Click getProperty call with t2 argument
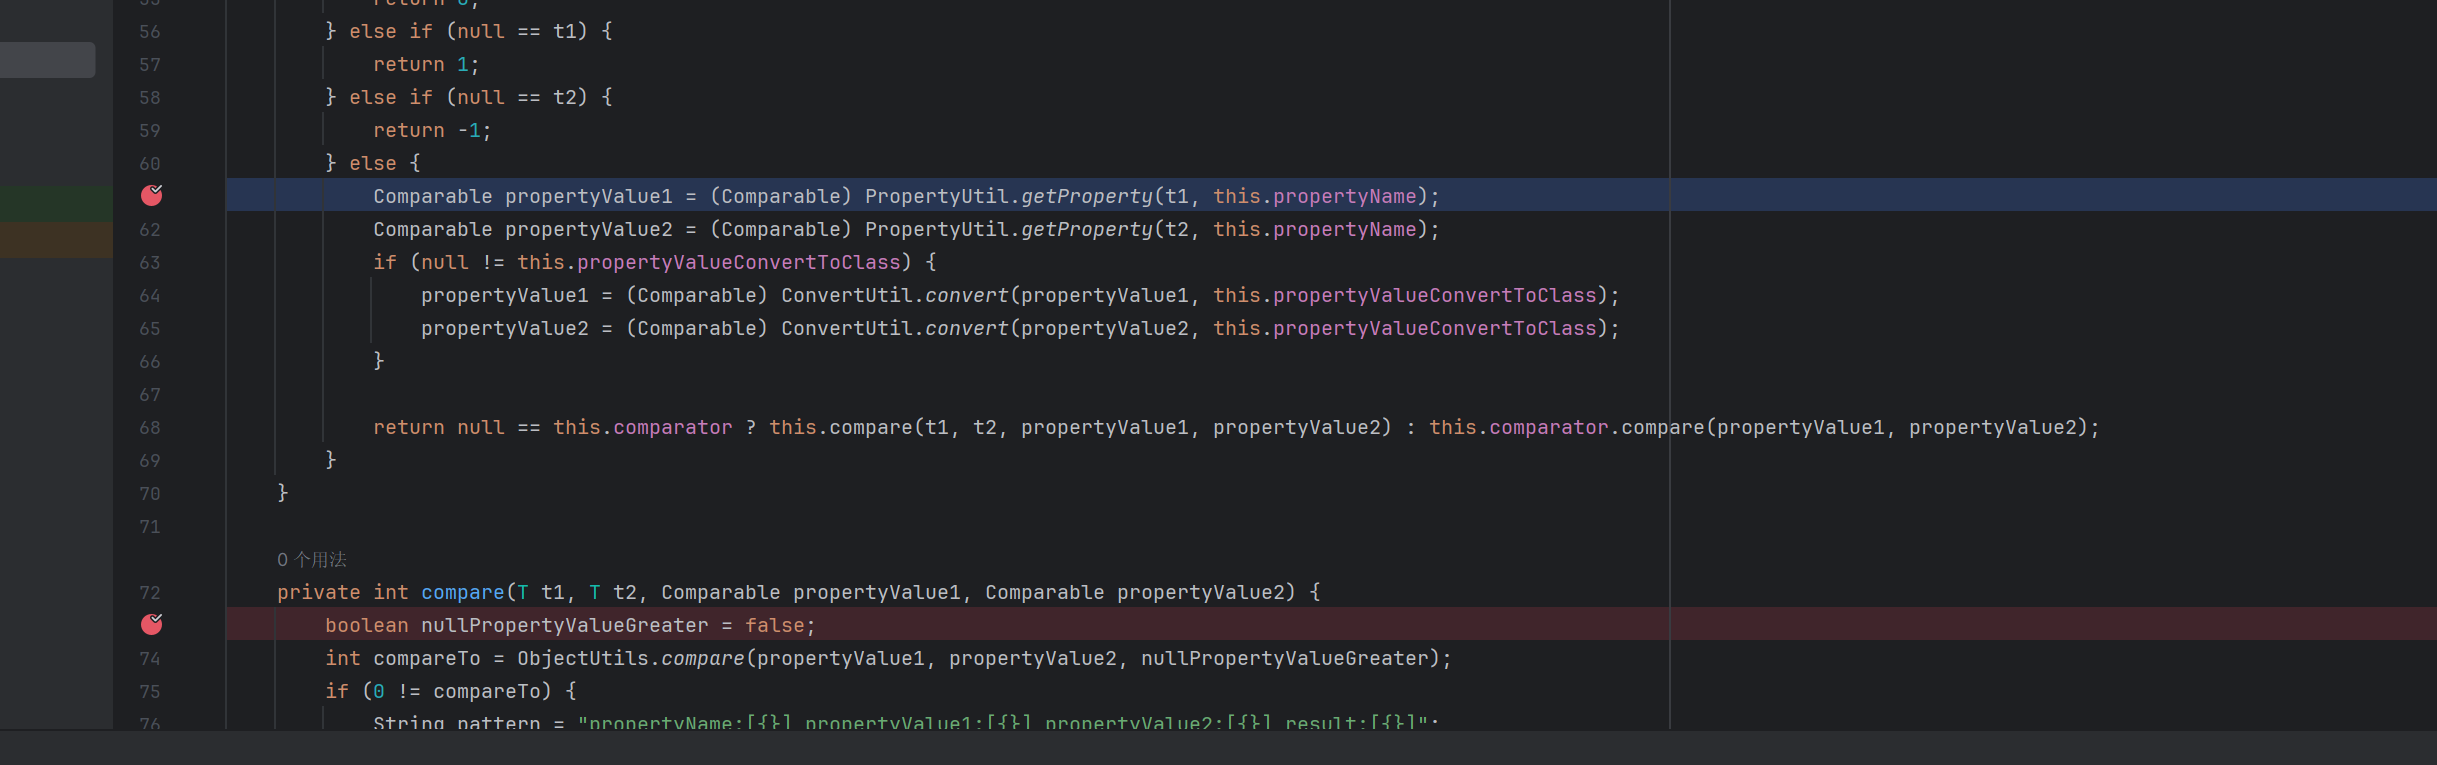 pyautogui.click(x=1087, y=229)
